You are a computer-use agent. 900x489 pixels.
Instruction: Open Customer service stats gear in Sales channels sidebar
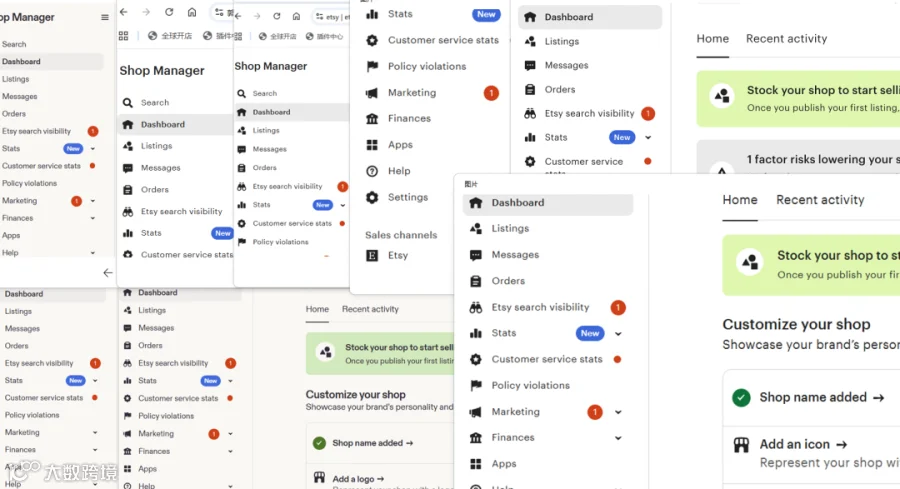pyautogui.click(x=372, y=40)
